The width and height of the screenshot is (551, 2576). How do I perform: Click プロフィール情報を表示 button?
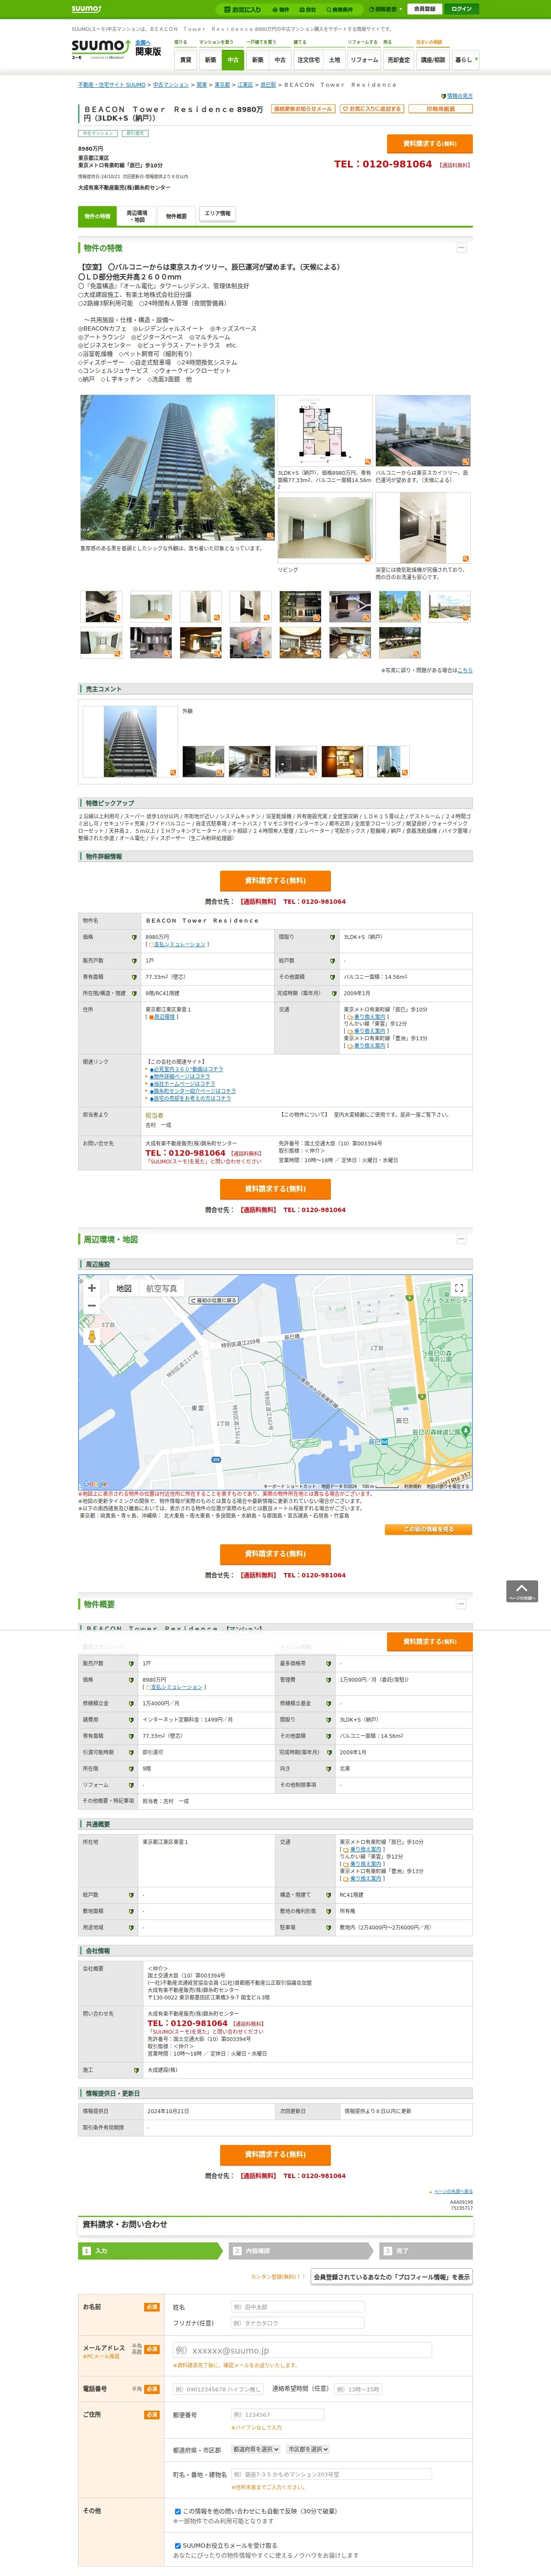391,2277
